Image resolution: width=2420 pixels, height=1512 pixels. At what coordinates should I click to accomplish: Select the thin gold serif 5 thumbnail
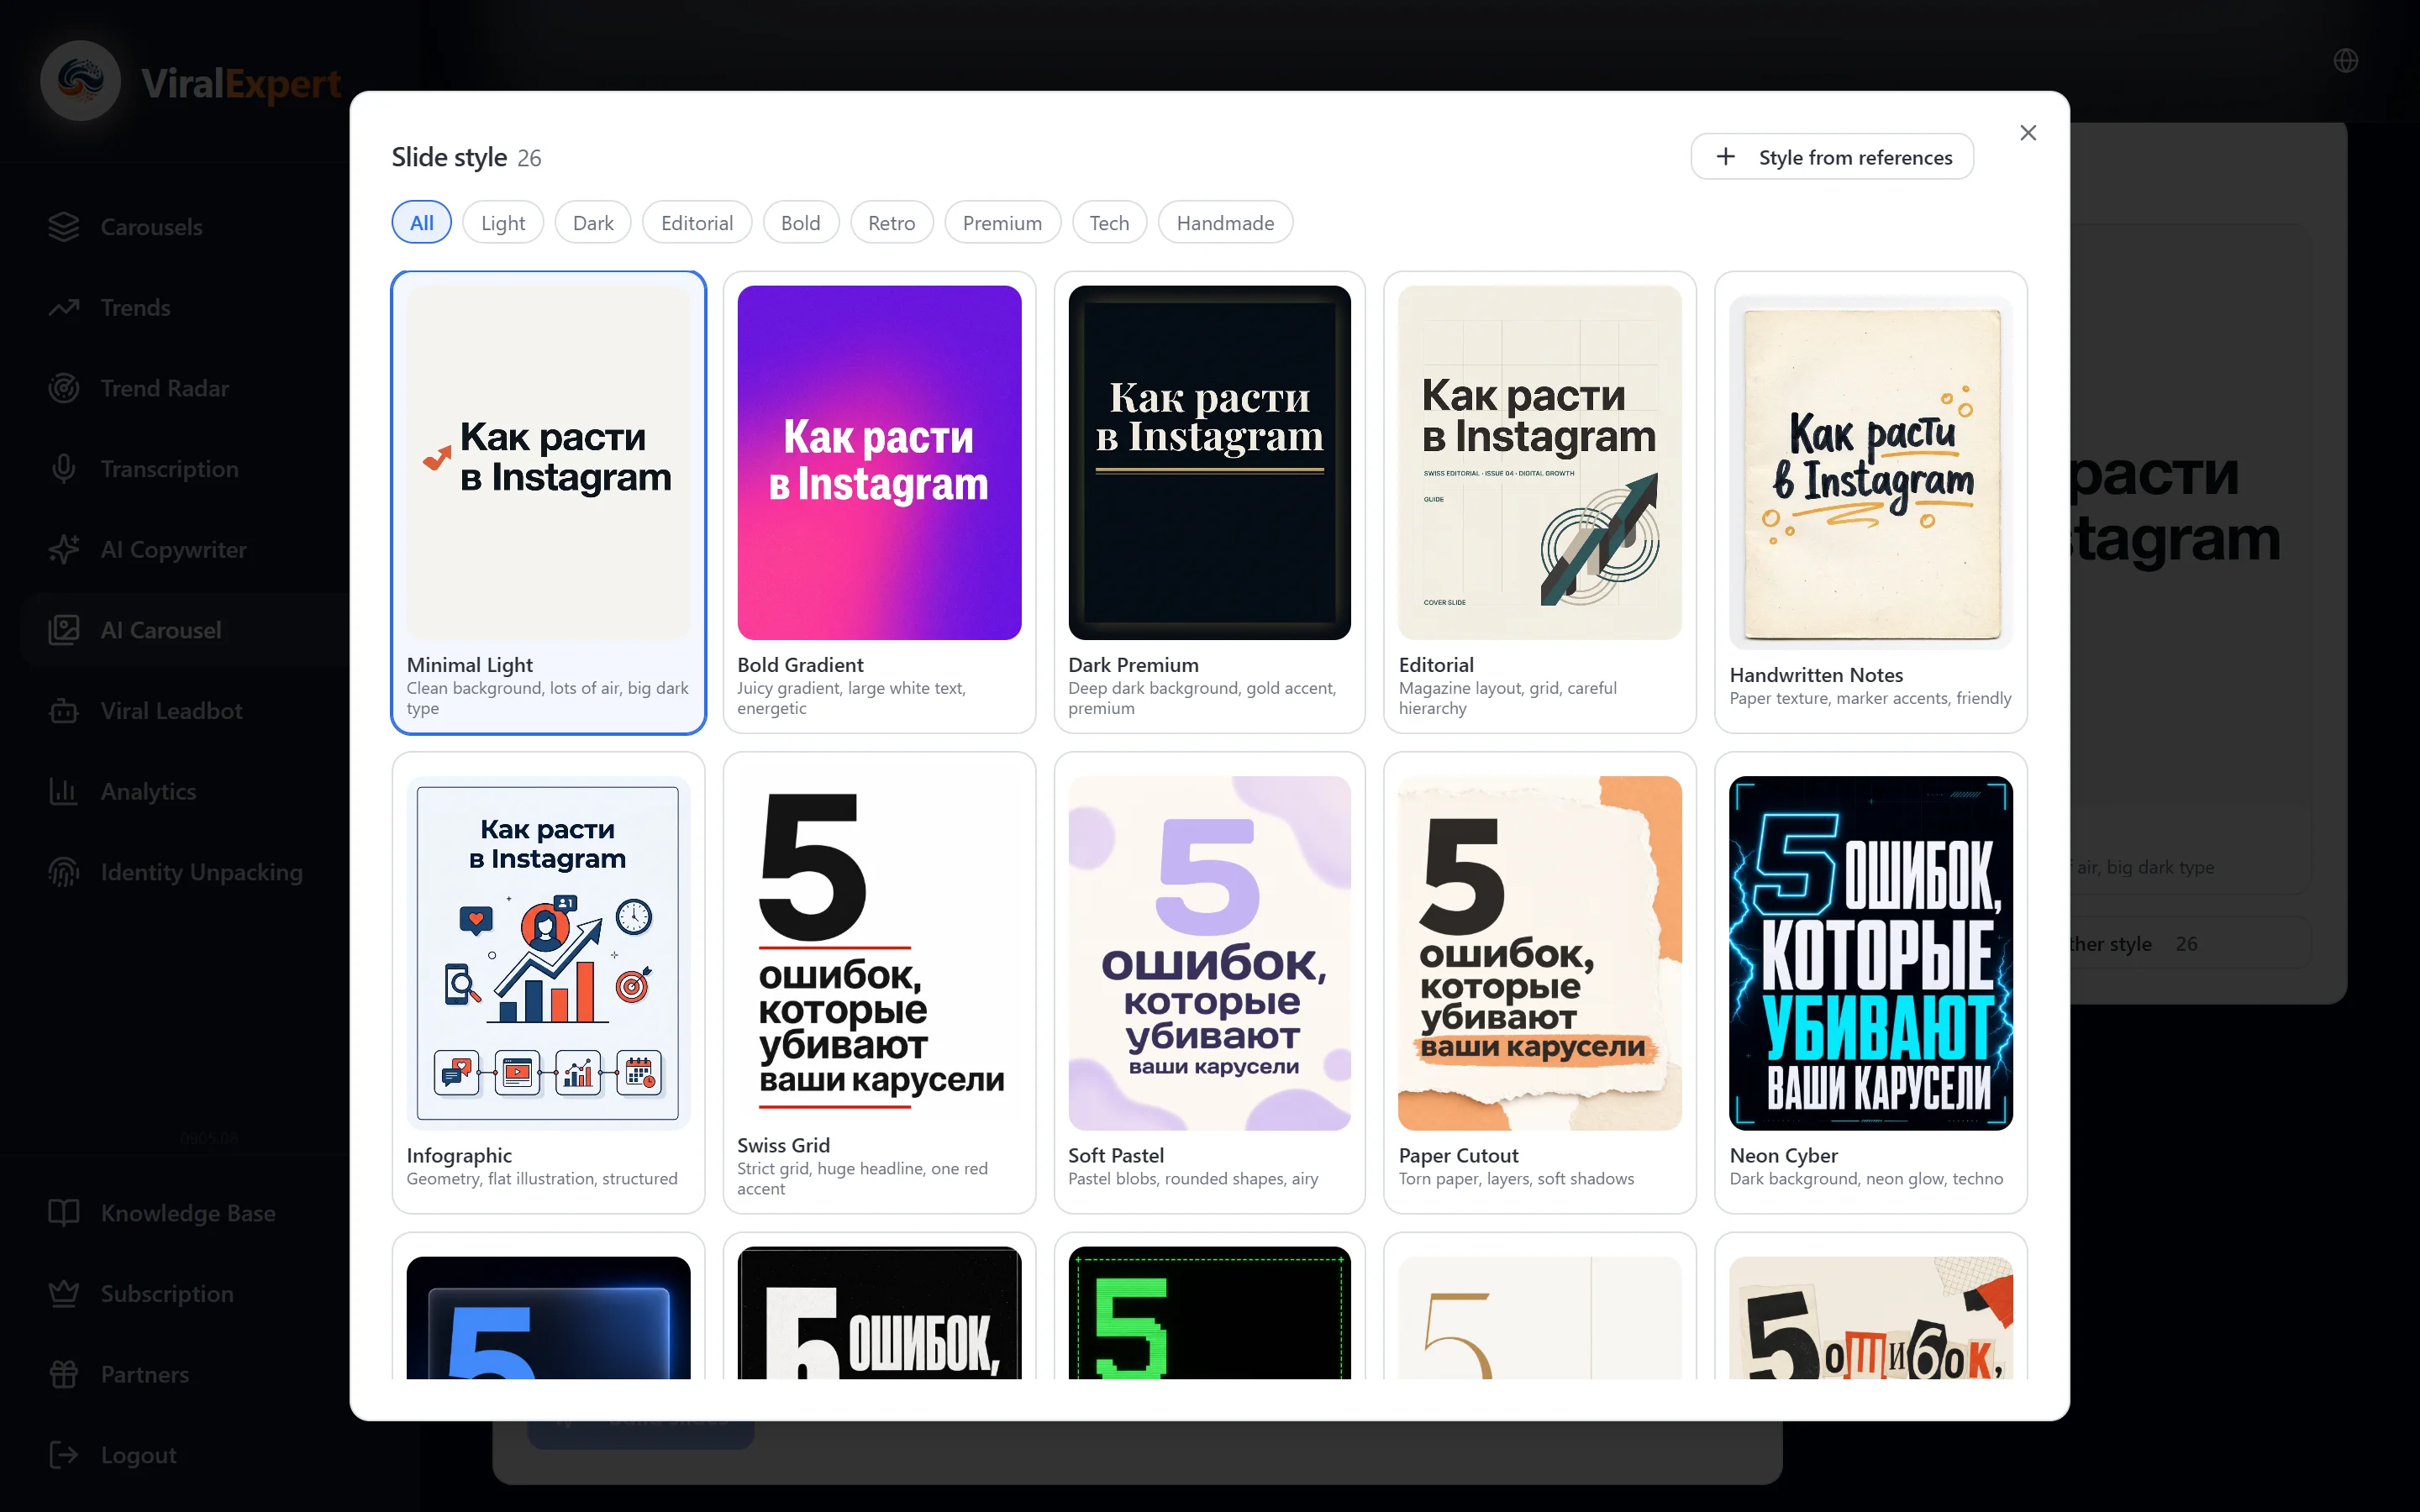coord(1540,1317)
